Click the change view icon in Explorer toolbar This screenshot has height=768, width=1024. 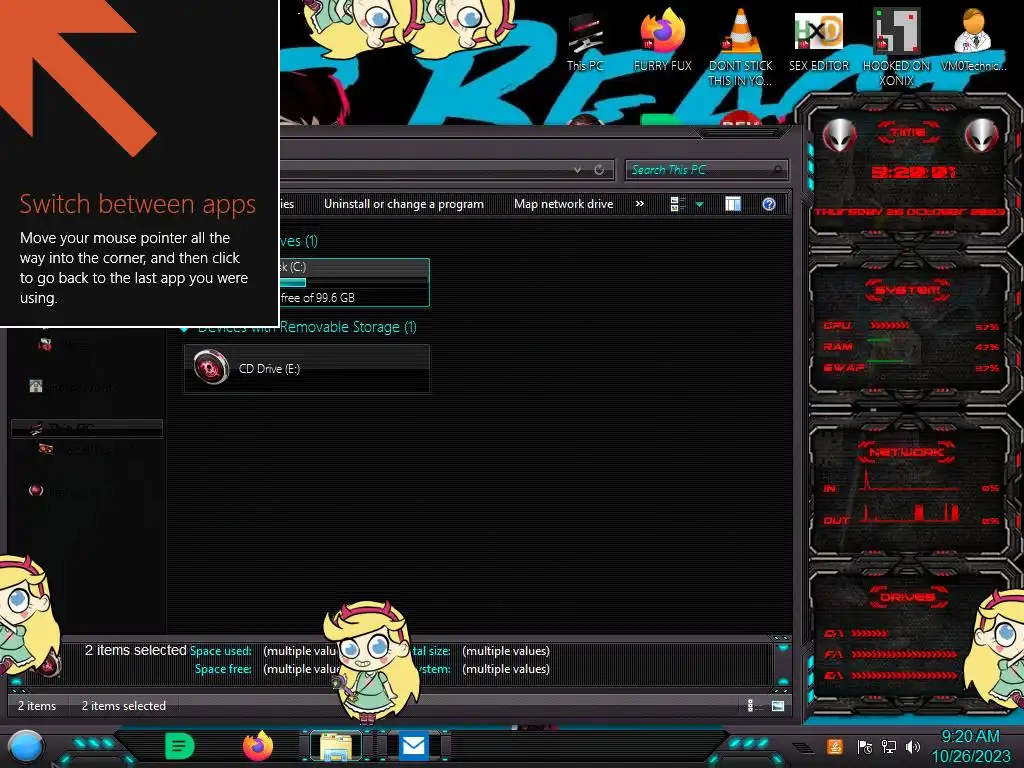[x=677, y=204]
